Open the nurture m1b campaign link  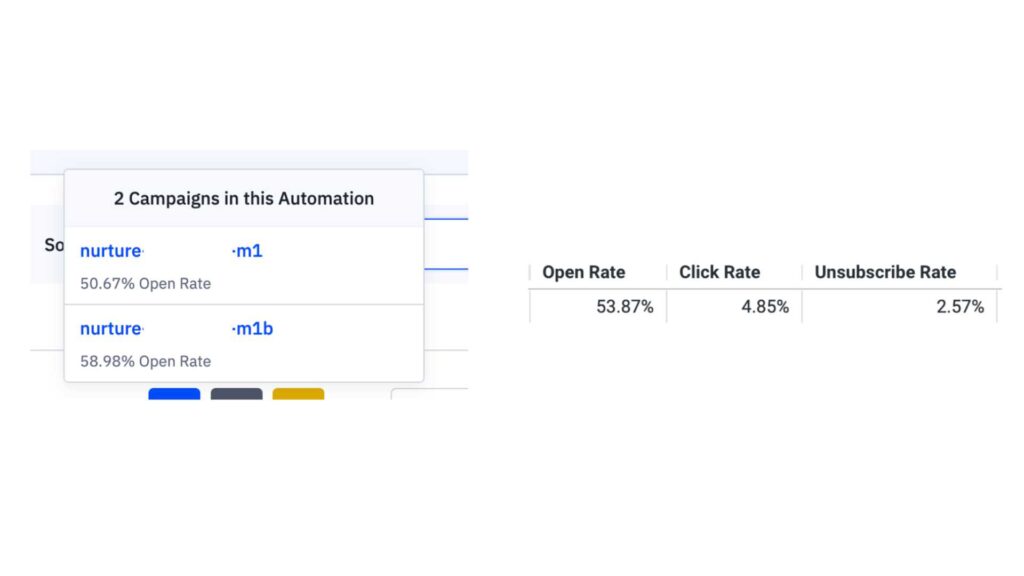176,328
